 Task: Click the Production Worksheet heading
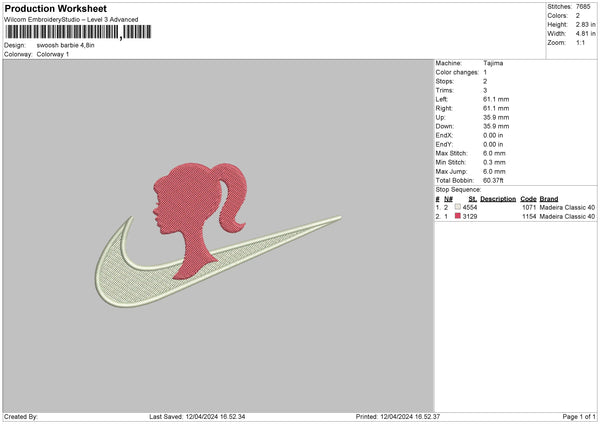coord(55,8)
